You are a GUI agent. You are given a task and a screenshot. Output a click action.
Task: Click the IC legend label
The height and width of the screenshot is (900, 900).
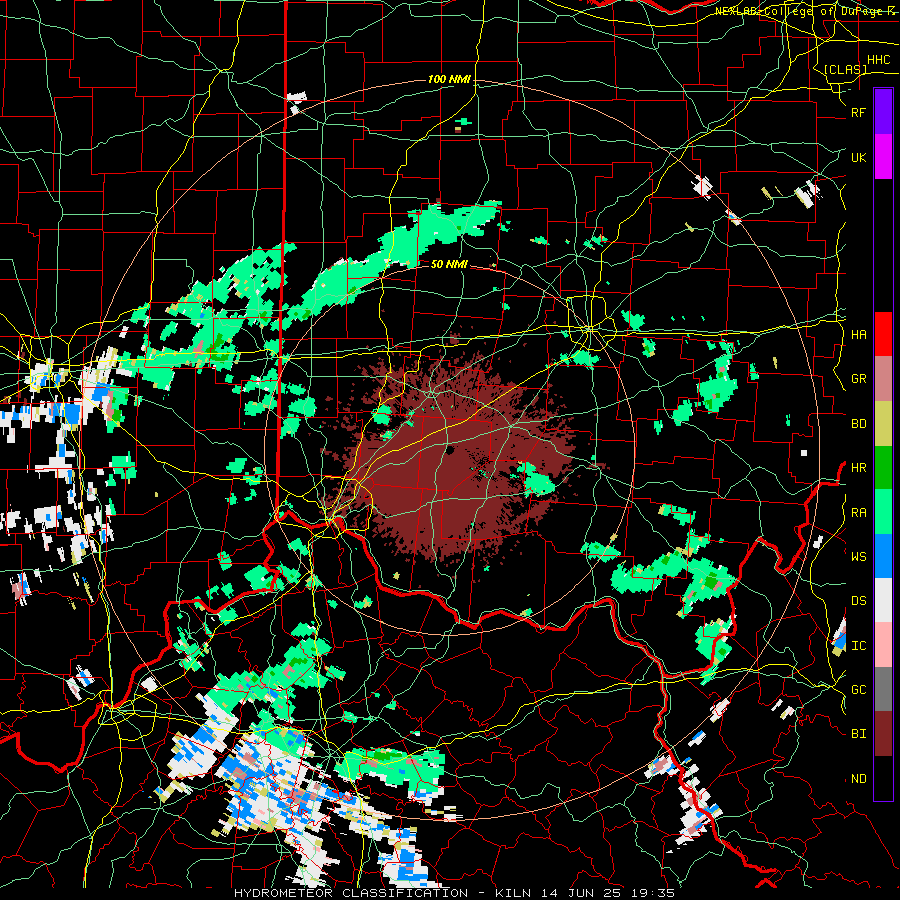[x=859, y=646]
